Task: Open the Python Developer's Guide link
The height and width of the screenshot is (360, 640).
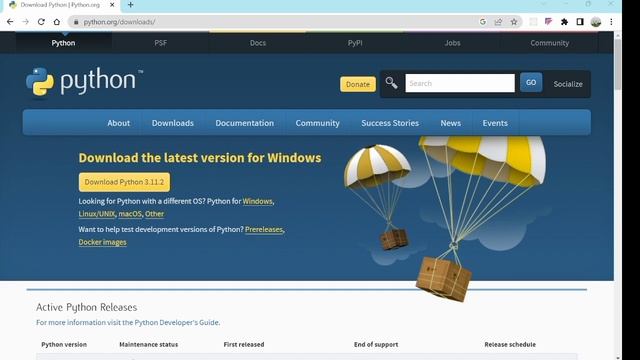Action: click(x=176, y=322)
